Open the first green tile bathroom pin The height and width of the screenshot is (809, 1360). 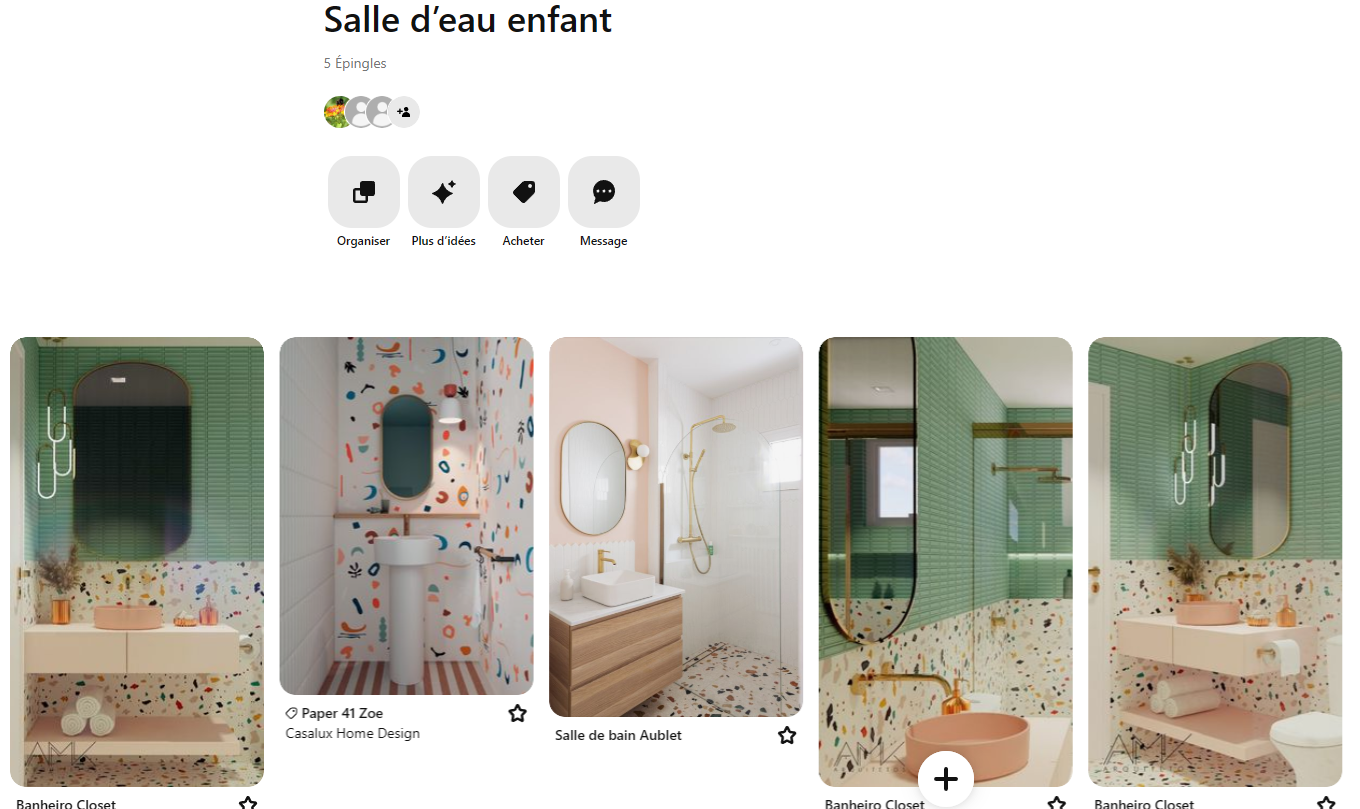137,562
